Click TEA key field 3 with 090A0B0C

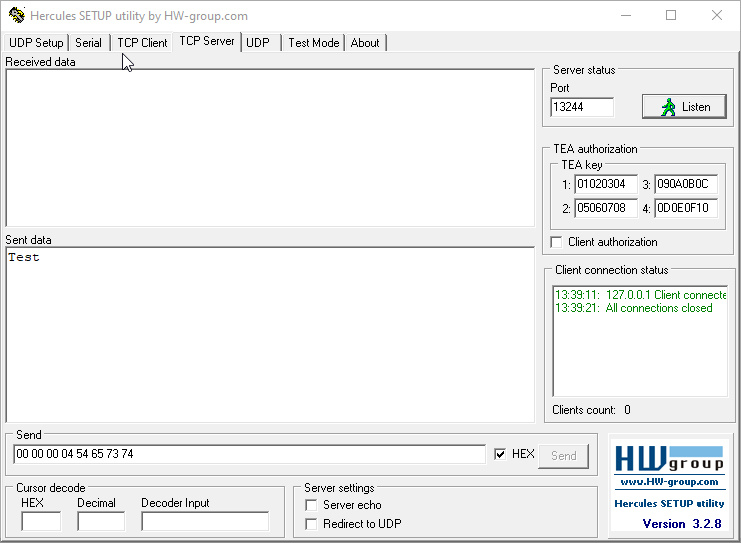pos(686,184)
